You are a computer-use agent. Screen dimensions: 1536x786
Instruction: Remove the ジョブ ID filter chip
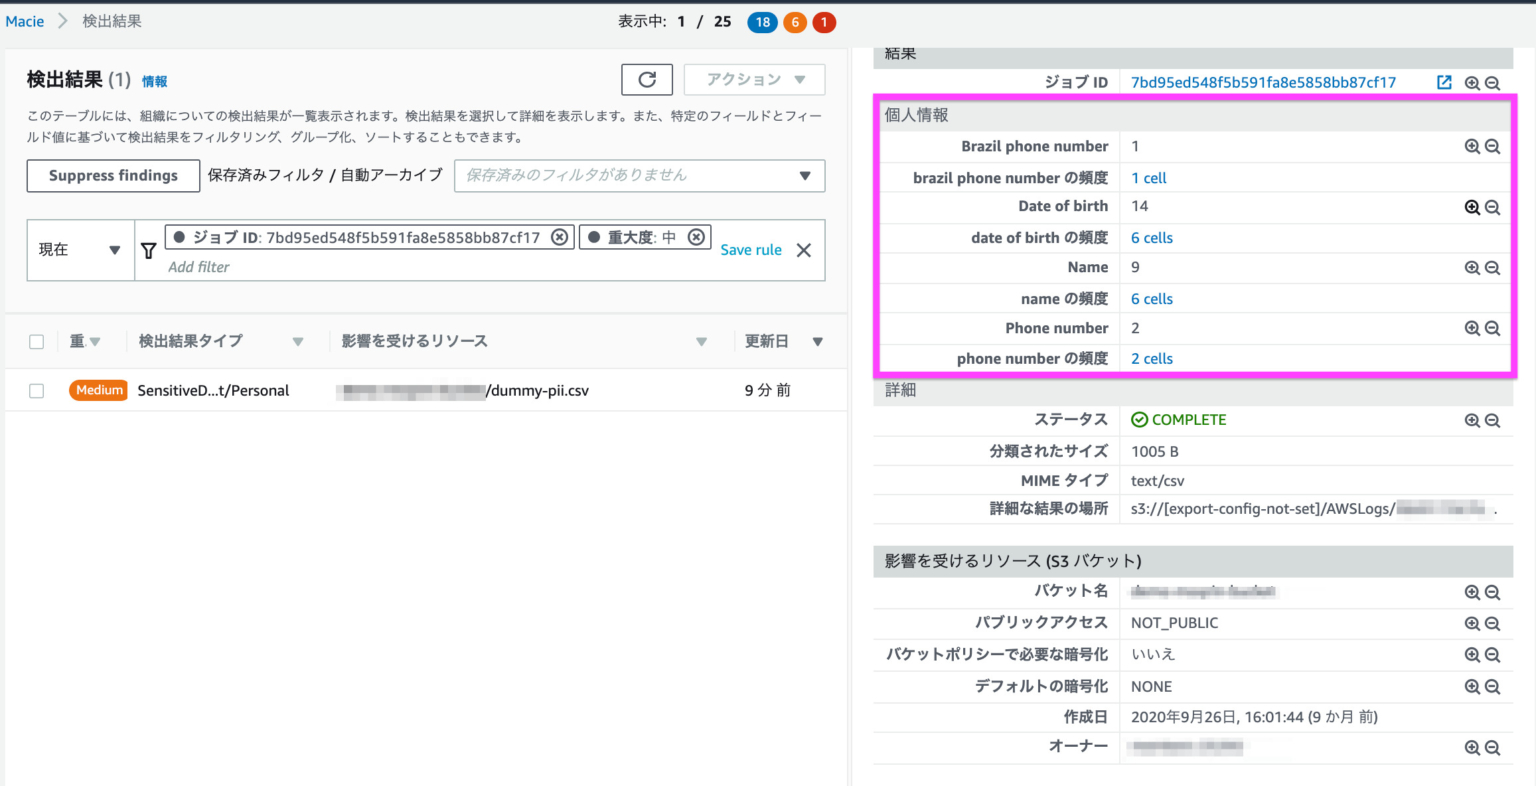[560, 236]
